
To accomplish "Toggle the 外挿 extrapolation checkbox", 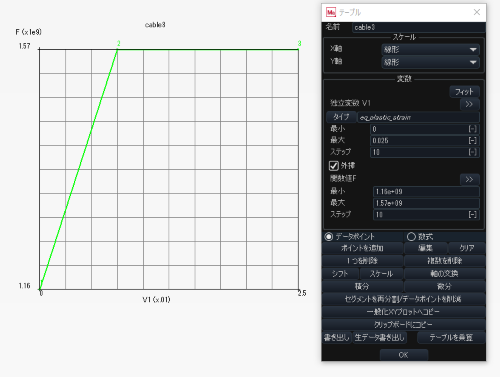I will pyautogui.click(x=334, y=166).
